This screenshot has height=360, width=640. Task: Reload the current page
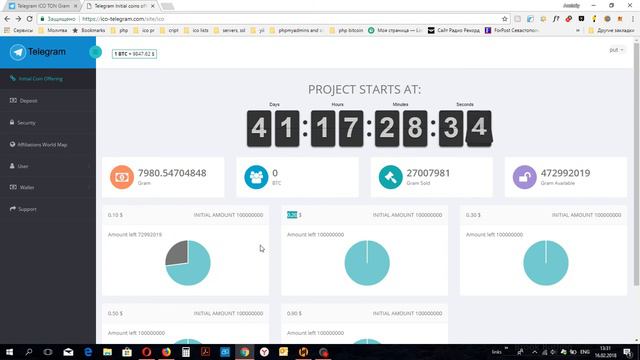29,19
